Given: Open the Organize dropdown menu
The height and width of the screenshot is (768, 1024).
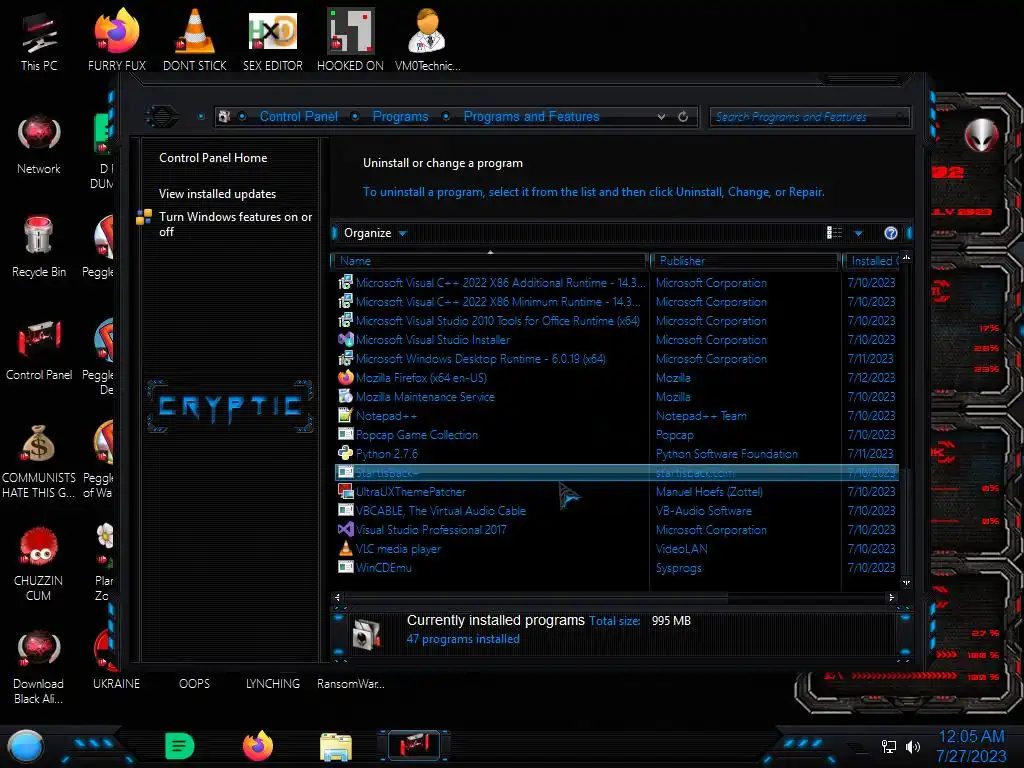Looking at the screenshot, I should 375,233.
